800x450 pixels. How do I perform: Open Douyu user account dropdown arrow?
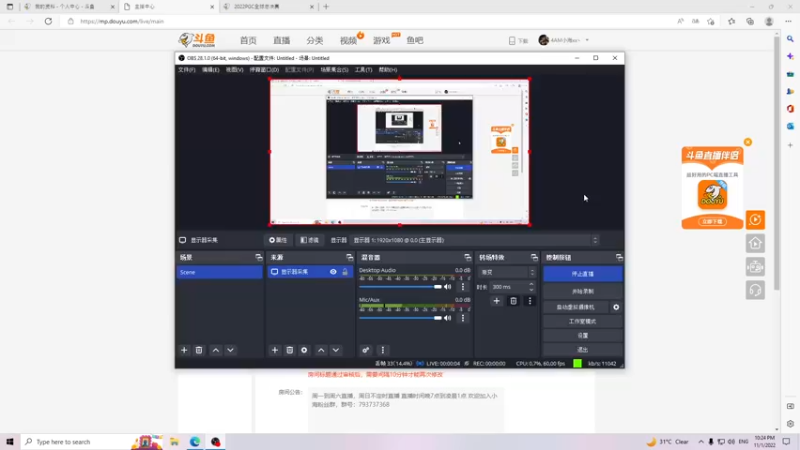click(587, 40)
